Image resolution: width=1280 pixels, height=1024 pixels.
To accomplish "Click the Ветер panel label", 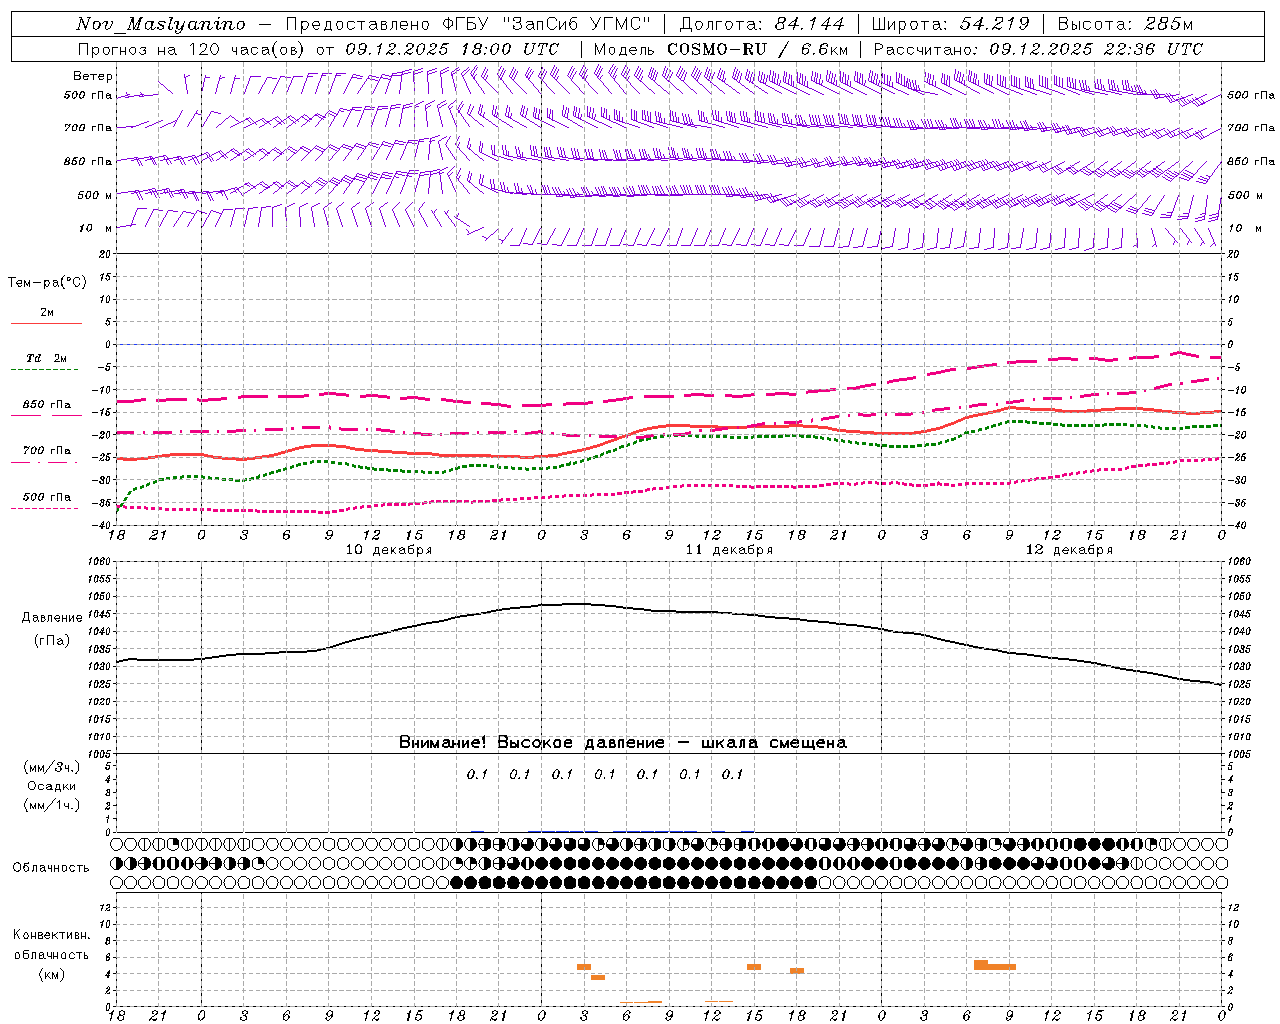I will click(x=93, y=76).
